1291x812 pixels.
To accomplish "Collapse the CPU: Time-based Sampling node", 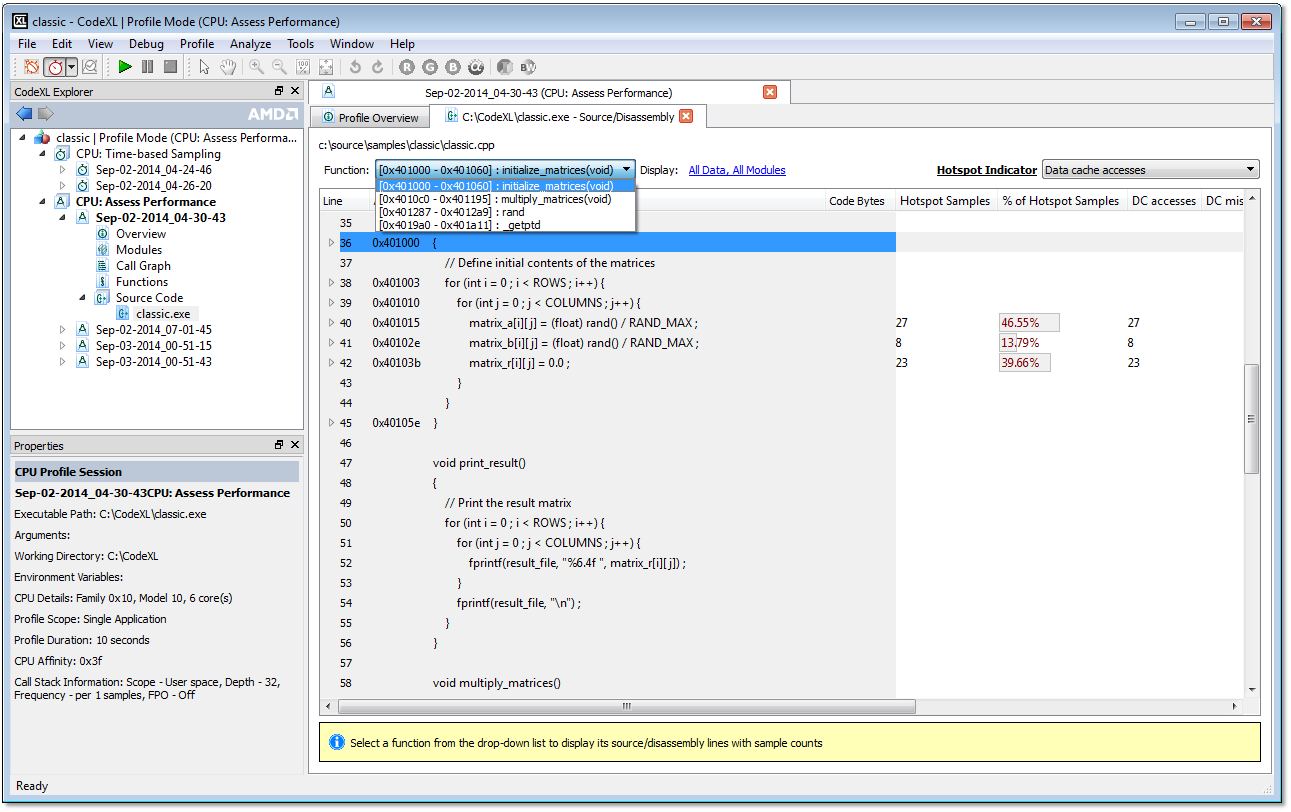I will point(42,154).
